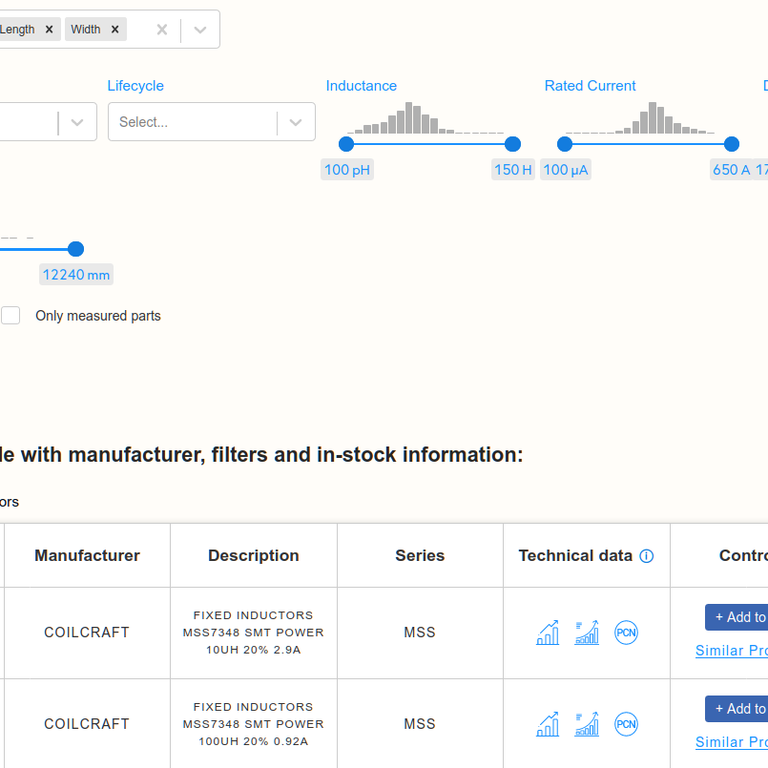Grab the Inductance minimum slider handle
768x768 pixels.
pyautogui.click(x=346, y=144)
